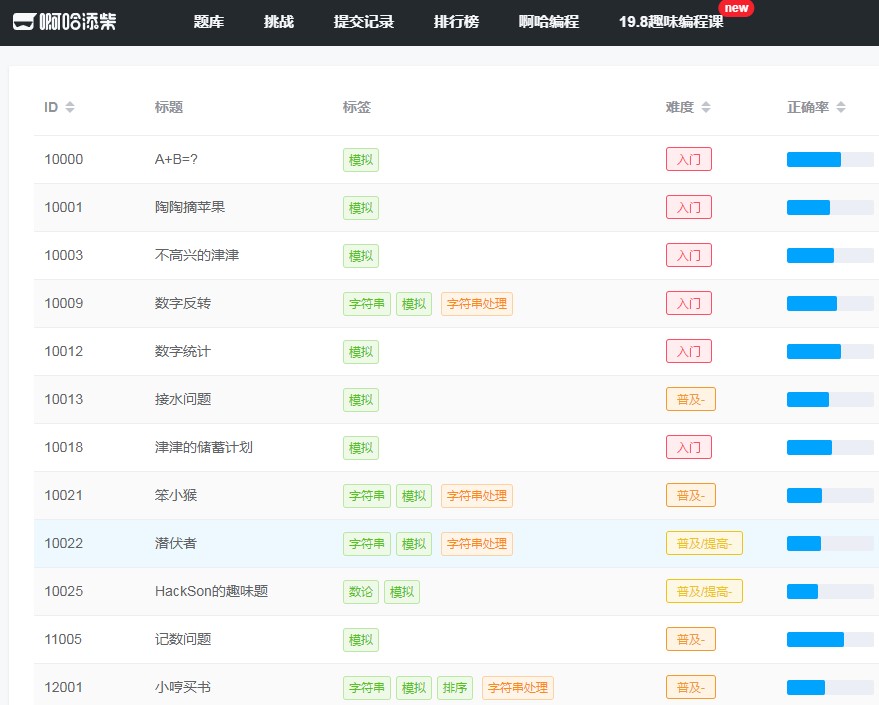Navigate to 啊哈编程

pos(548,22)
